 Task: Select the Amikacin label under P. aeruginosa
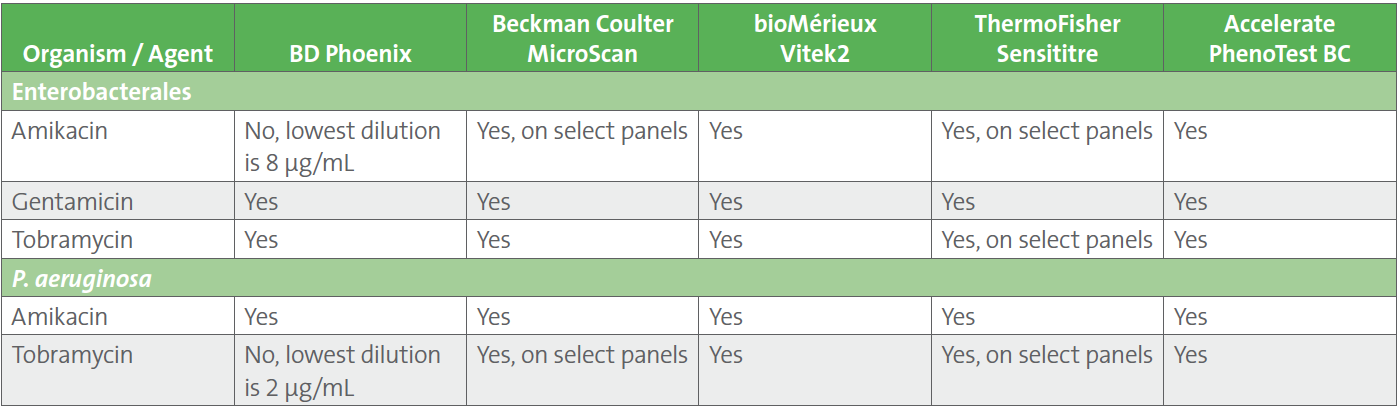[59, 317]
